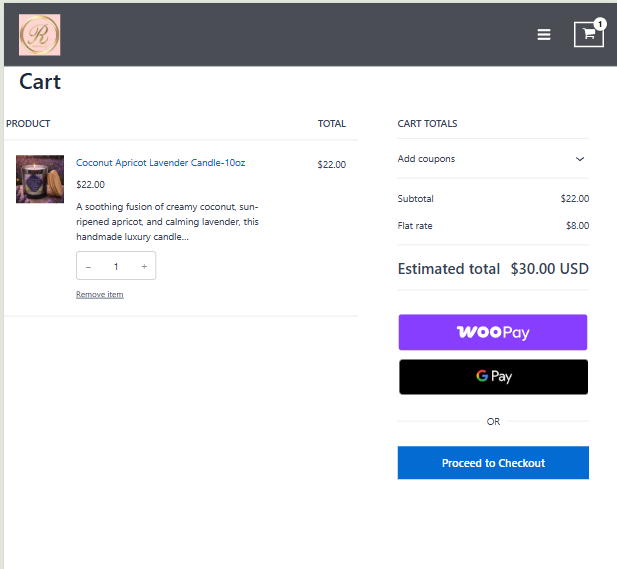Click the $30.00 USD estimated total
This screenshot has width=617, height=569.
(549, 269)
